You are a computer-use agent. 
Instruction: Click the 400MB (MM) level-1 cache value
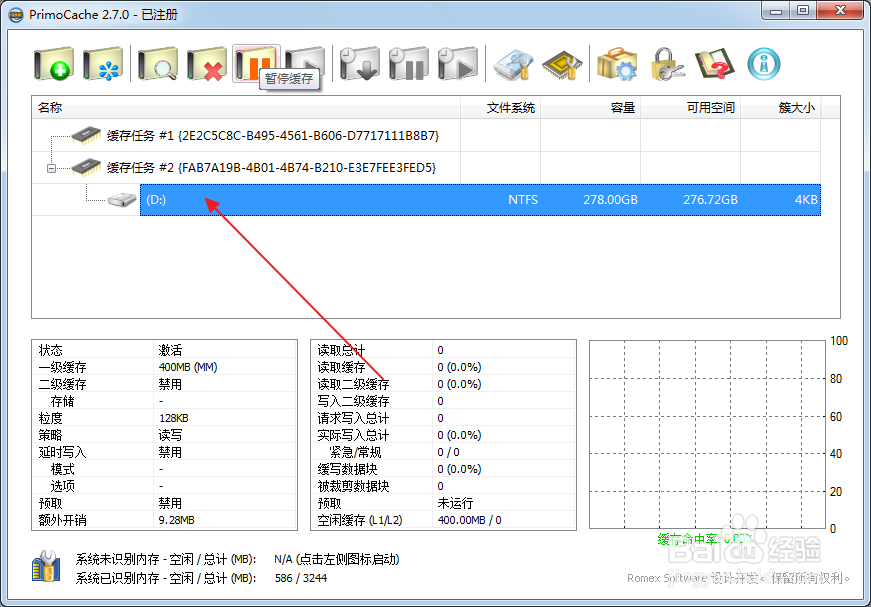(188, 367)
